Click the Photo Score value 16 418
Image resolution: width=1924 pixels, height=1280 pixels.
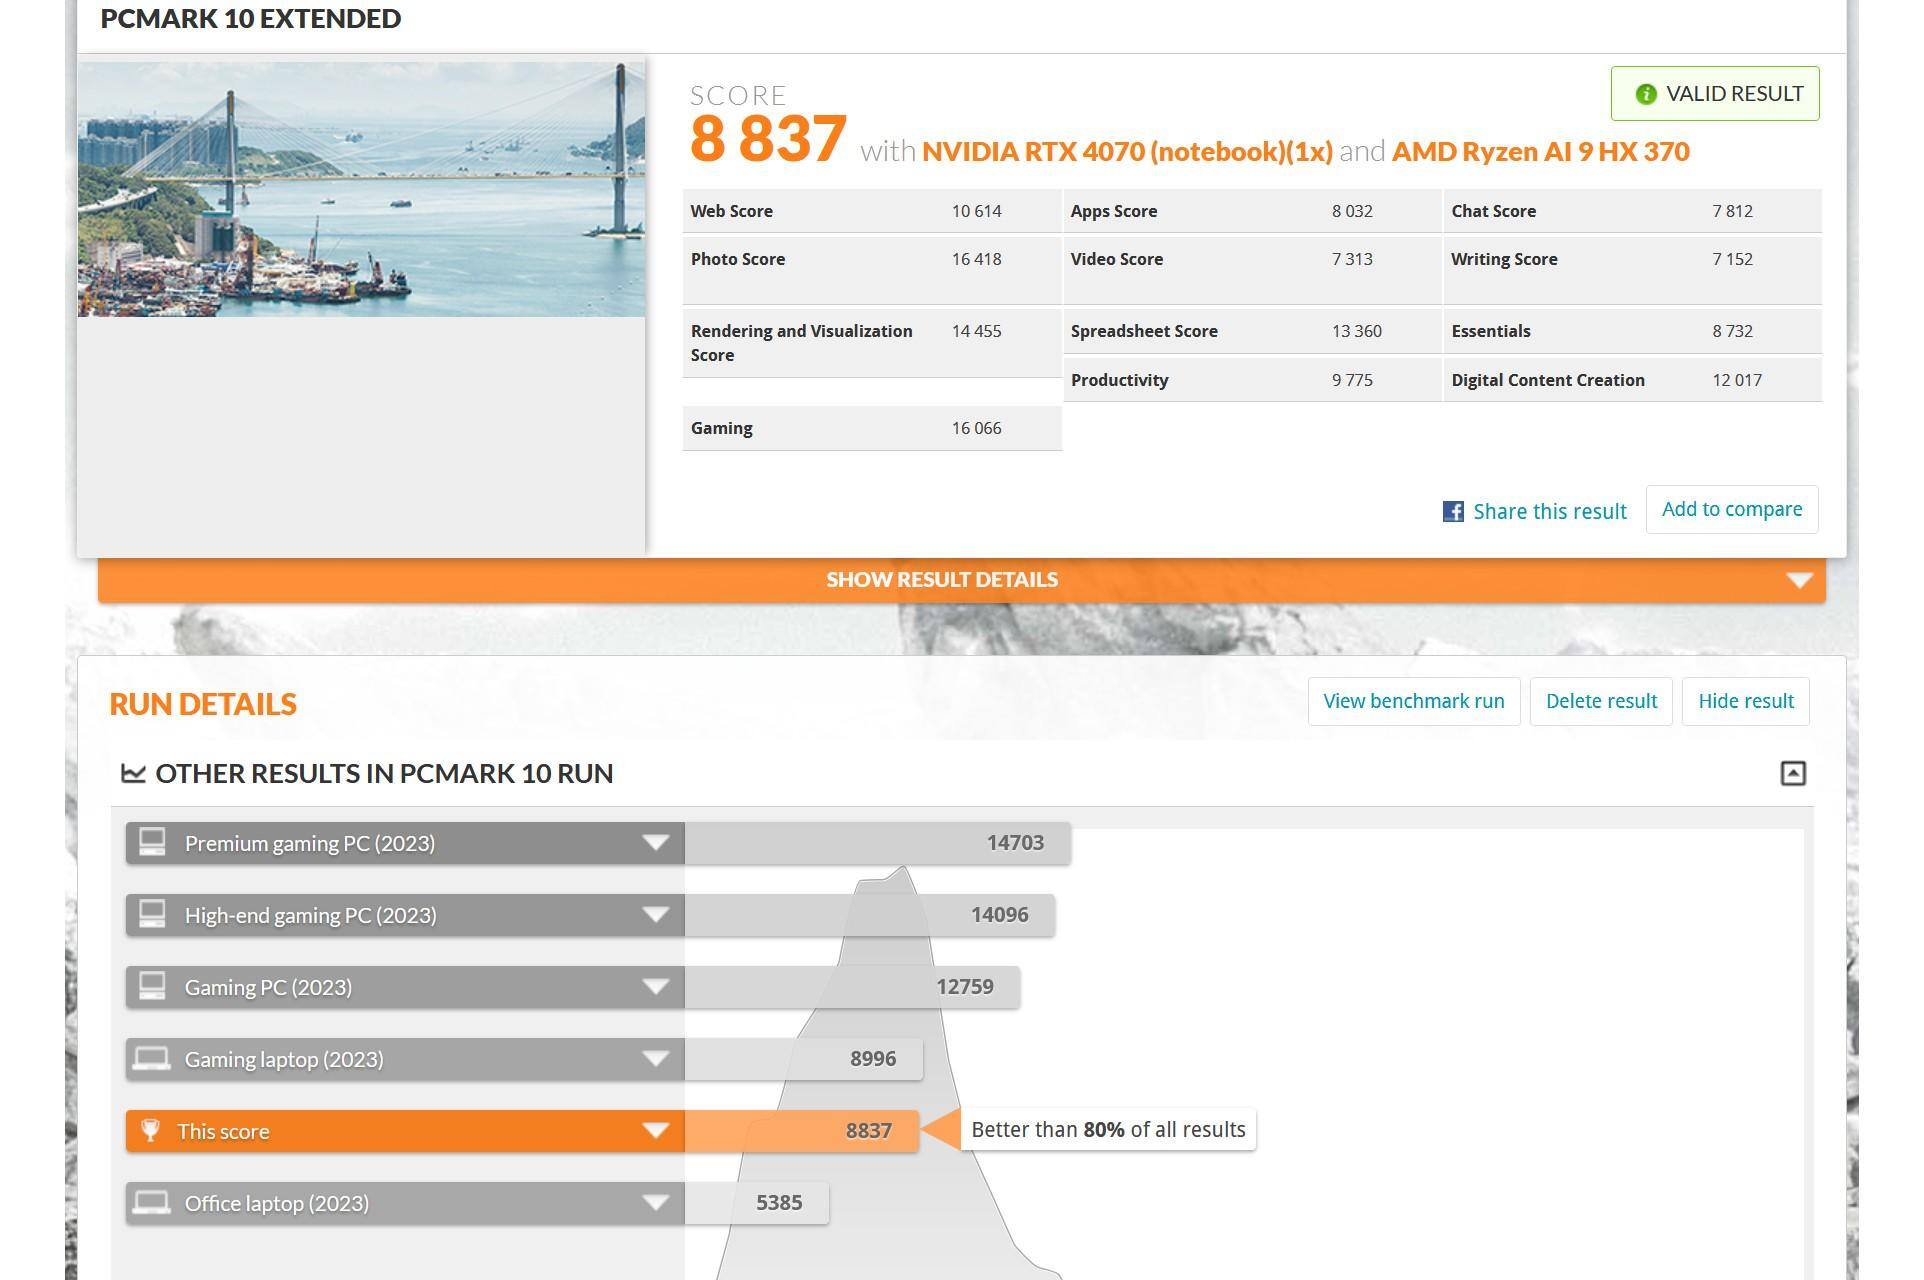pos(976,259)
